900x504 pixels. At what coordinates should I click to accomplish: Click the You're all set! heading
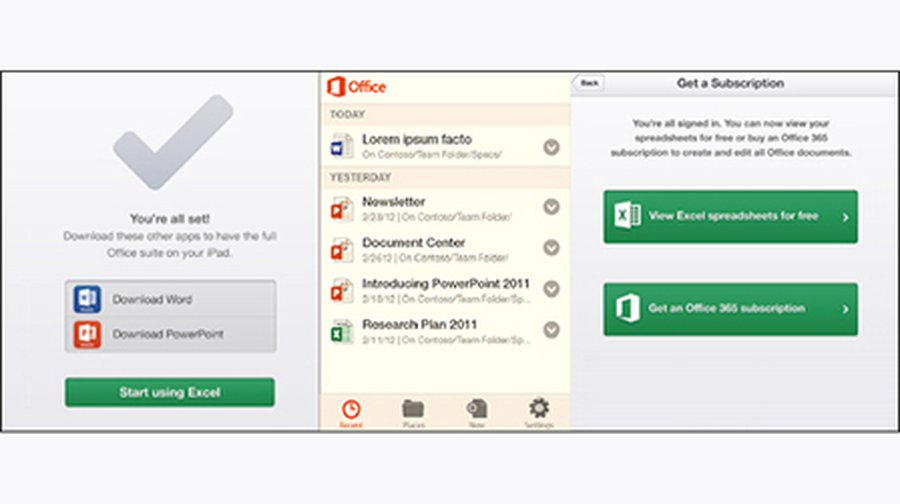pos(170,219)
